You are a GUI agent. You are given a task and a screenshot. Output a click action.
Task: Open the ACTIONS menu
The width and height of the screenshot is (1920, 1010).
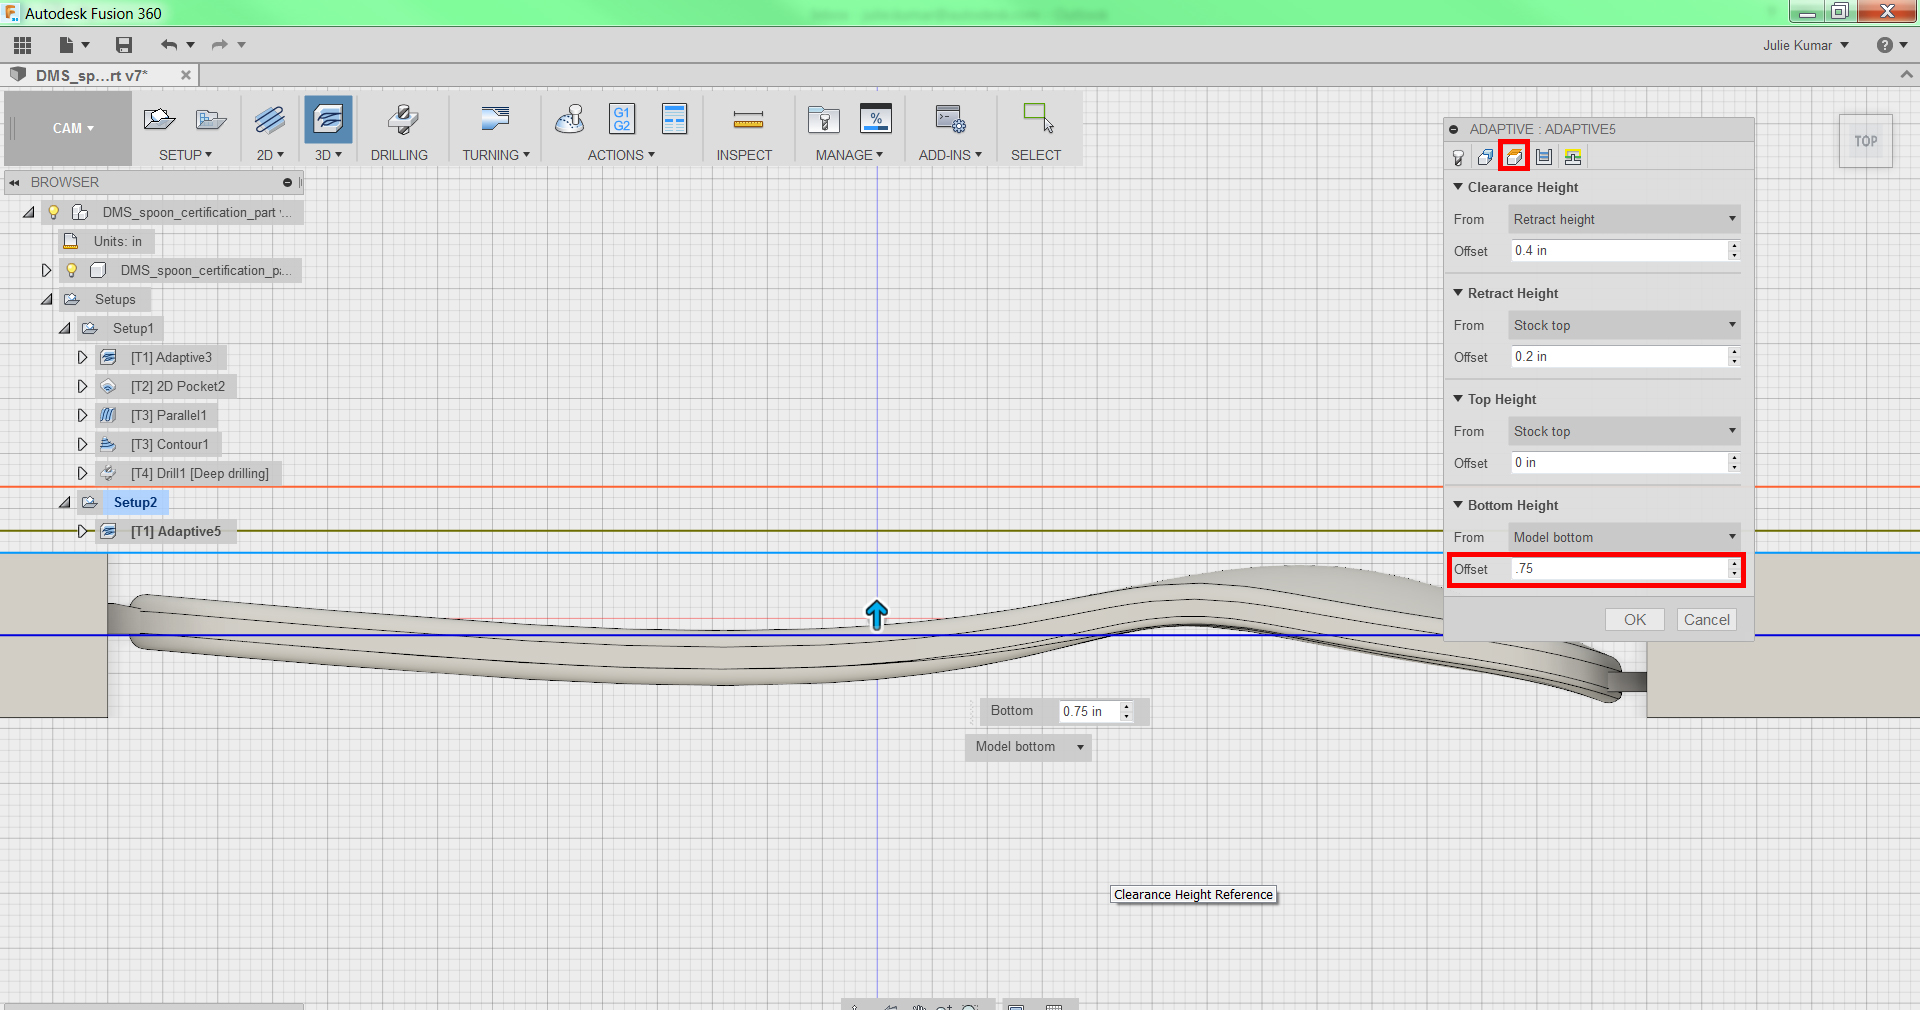pyautogui.click(x=621, y=155)
